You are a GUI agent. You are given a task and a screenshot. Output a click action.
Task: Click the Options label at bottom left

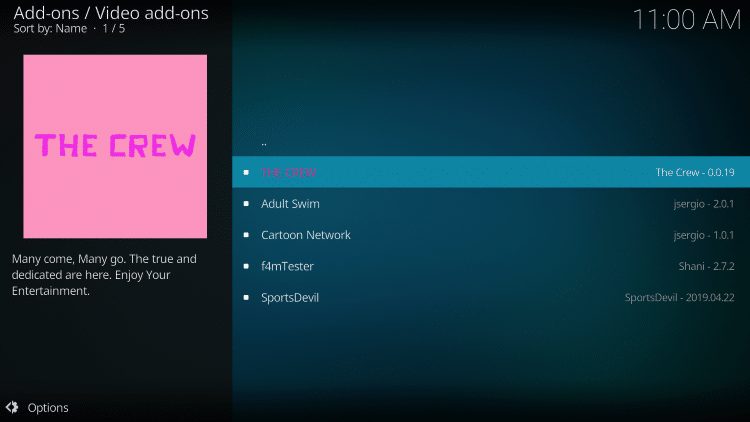[x=48, y=408]
